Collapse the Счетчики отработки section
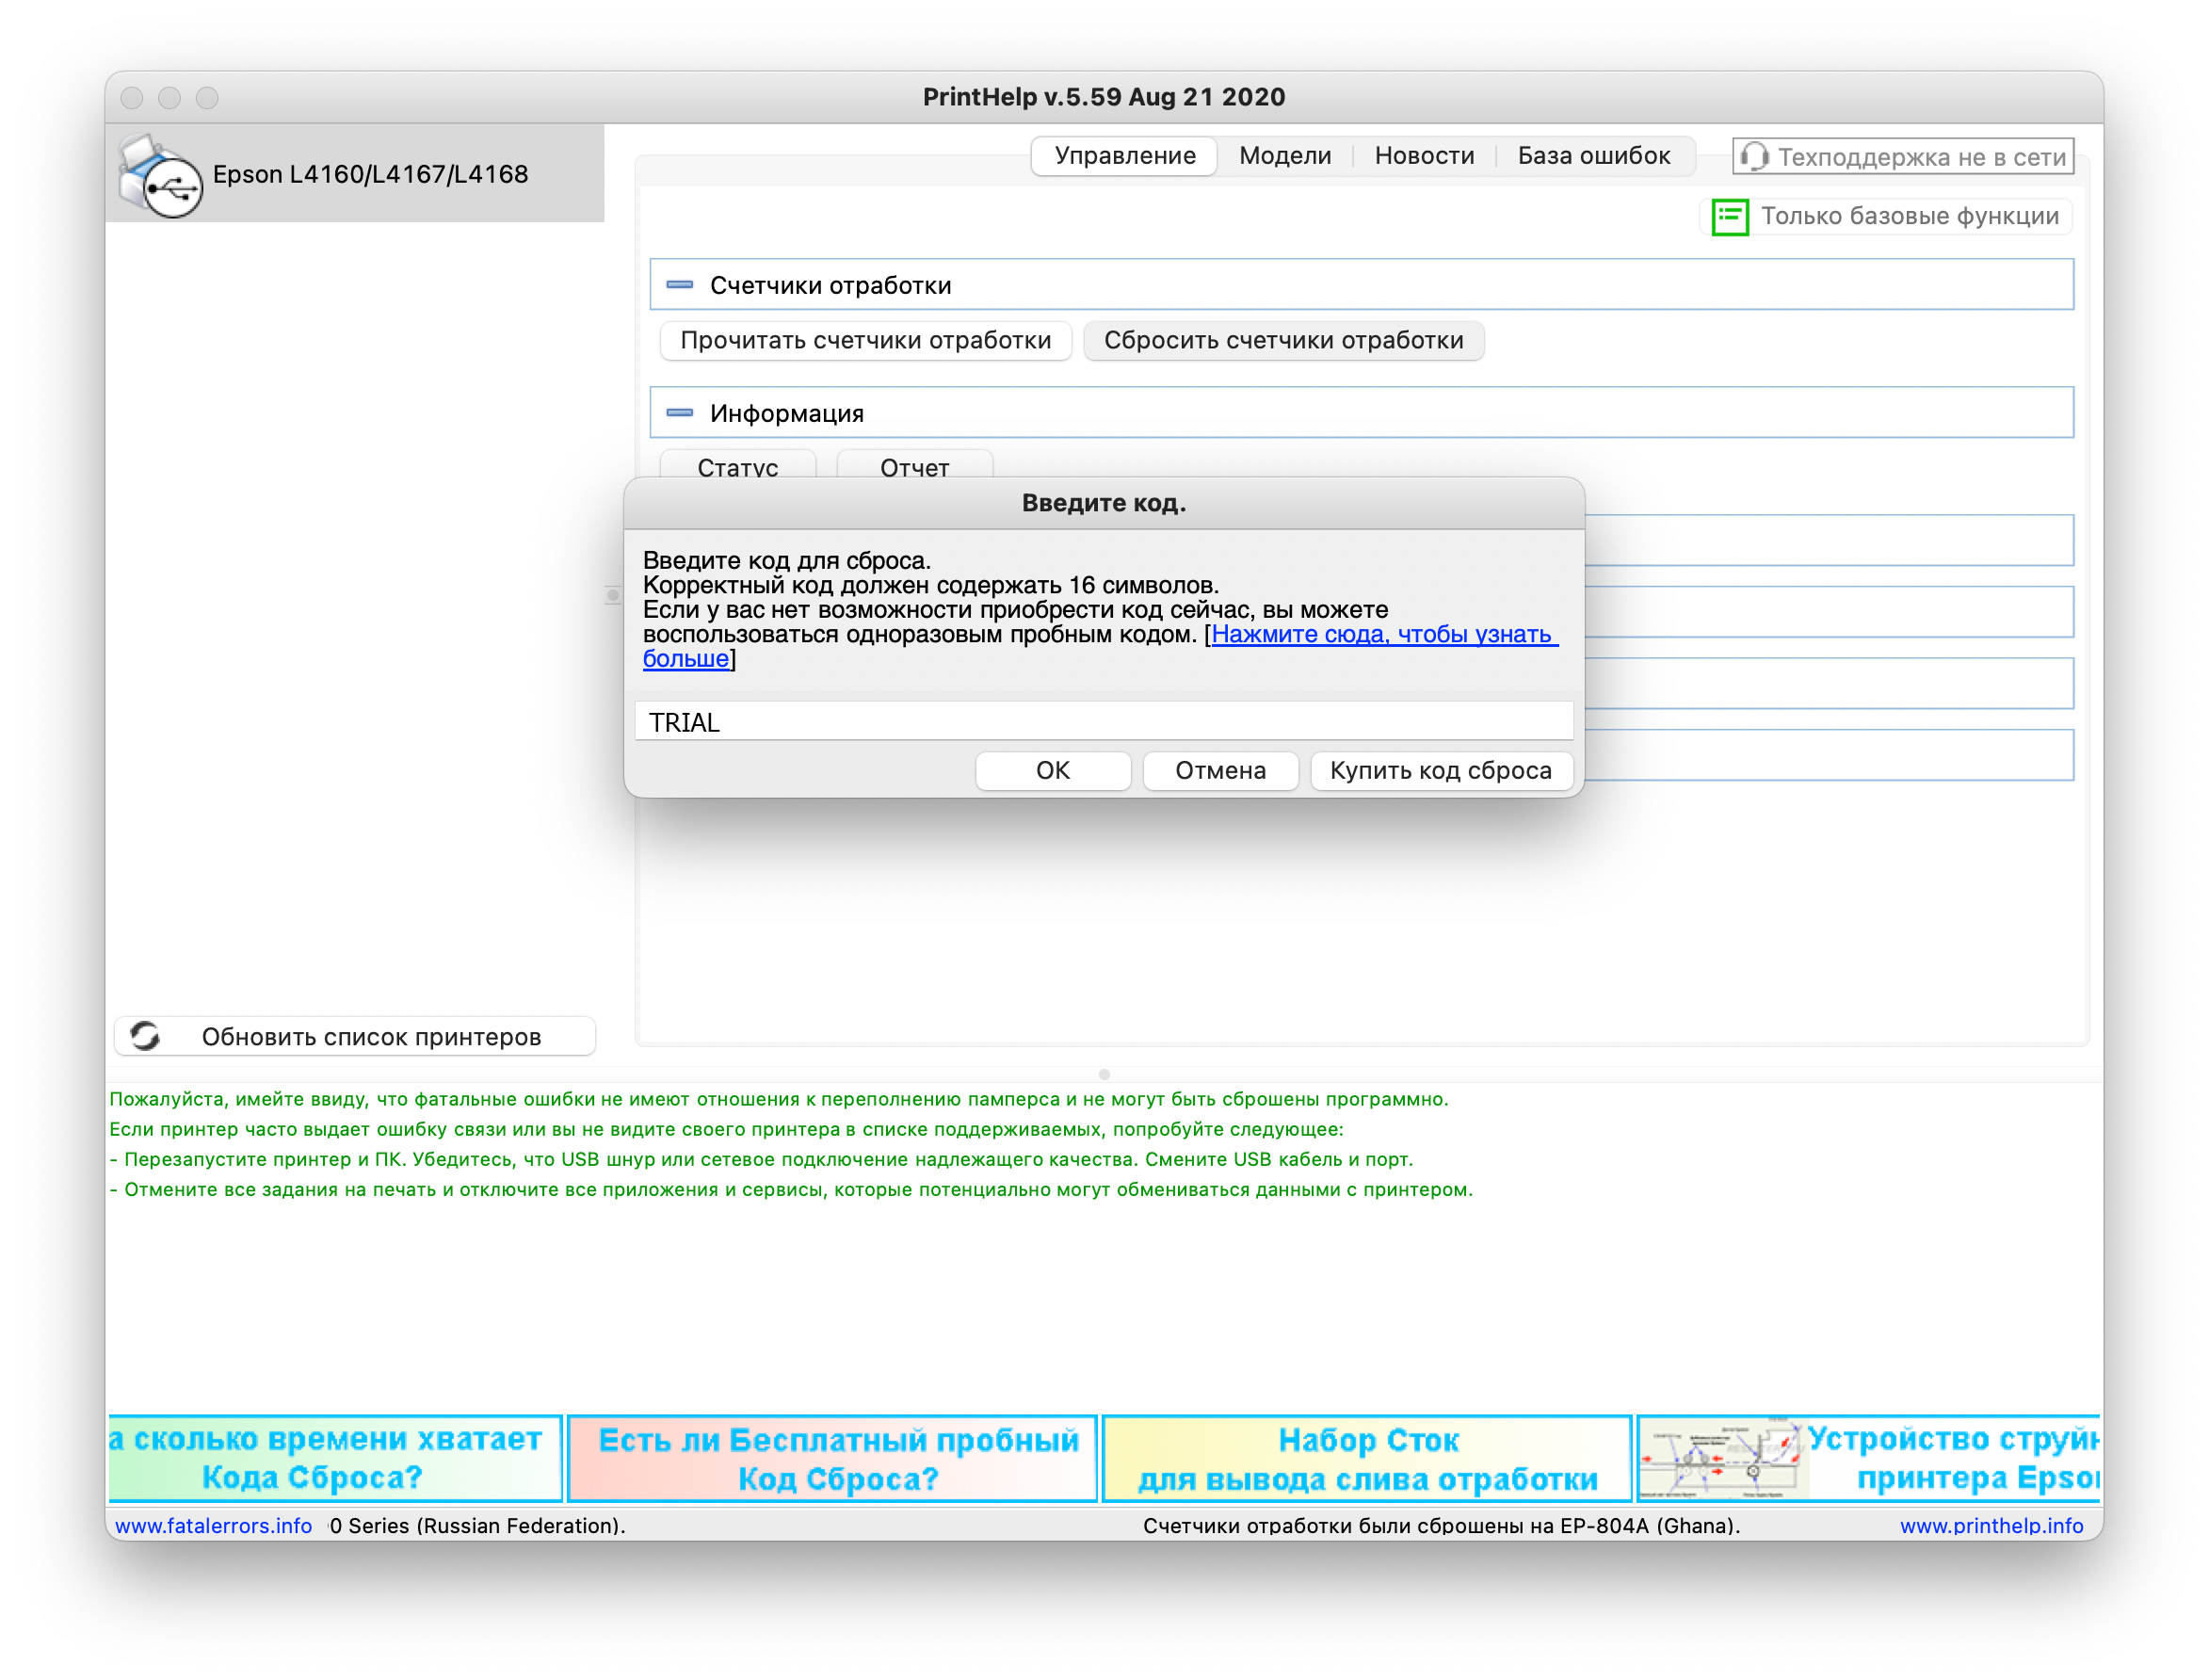The width and height of the screenshot is (2209, 1680). click(x=680, y=285)
